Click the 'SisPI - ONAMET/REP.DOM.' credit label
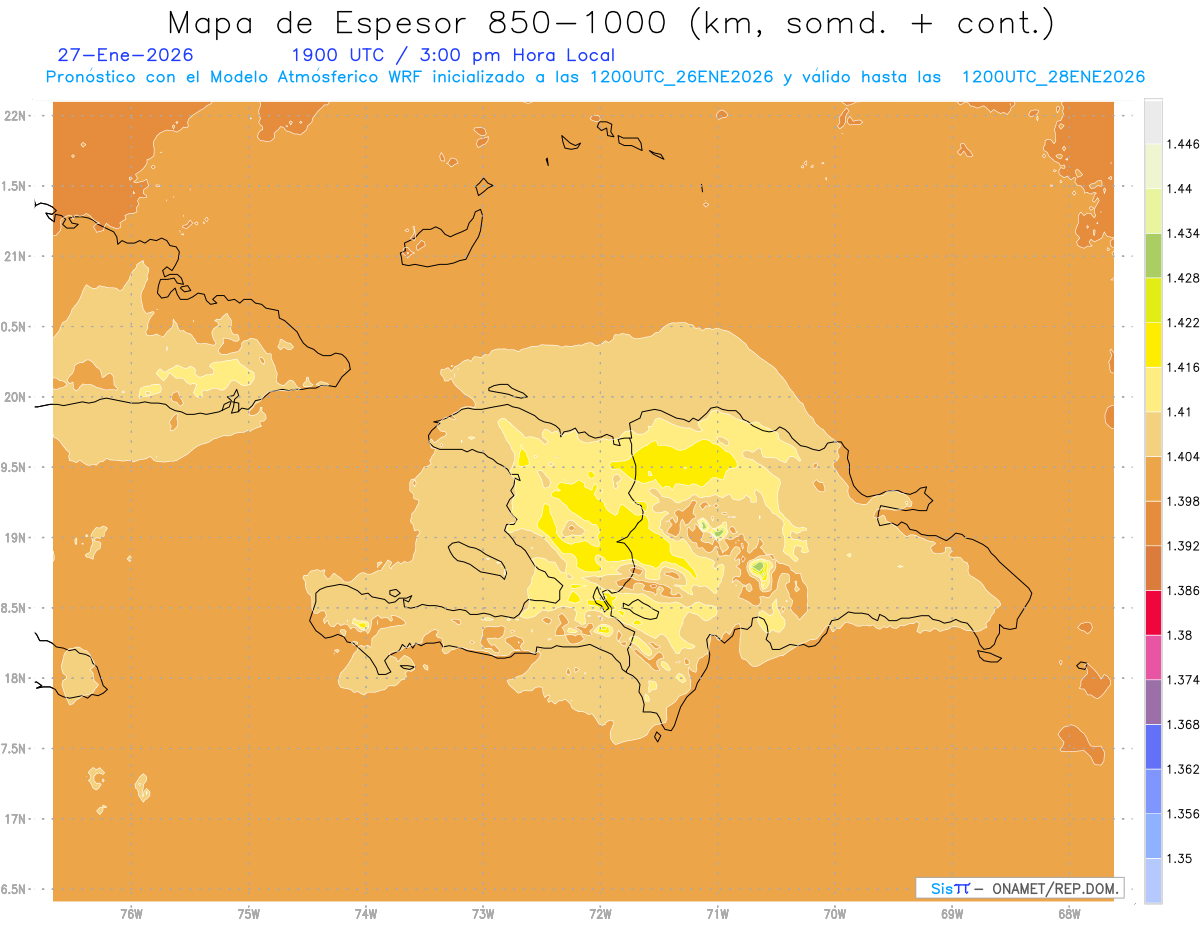 click(1019, 888)
